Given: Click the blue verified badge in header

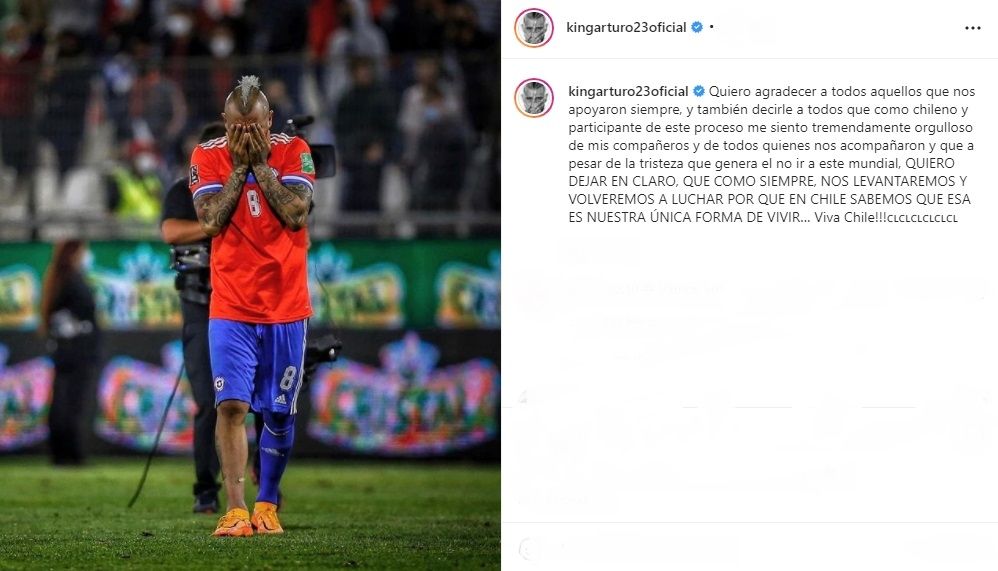Looking at the screenshot, I should pos(697,27).
